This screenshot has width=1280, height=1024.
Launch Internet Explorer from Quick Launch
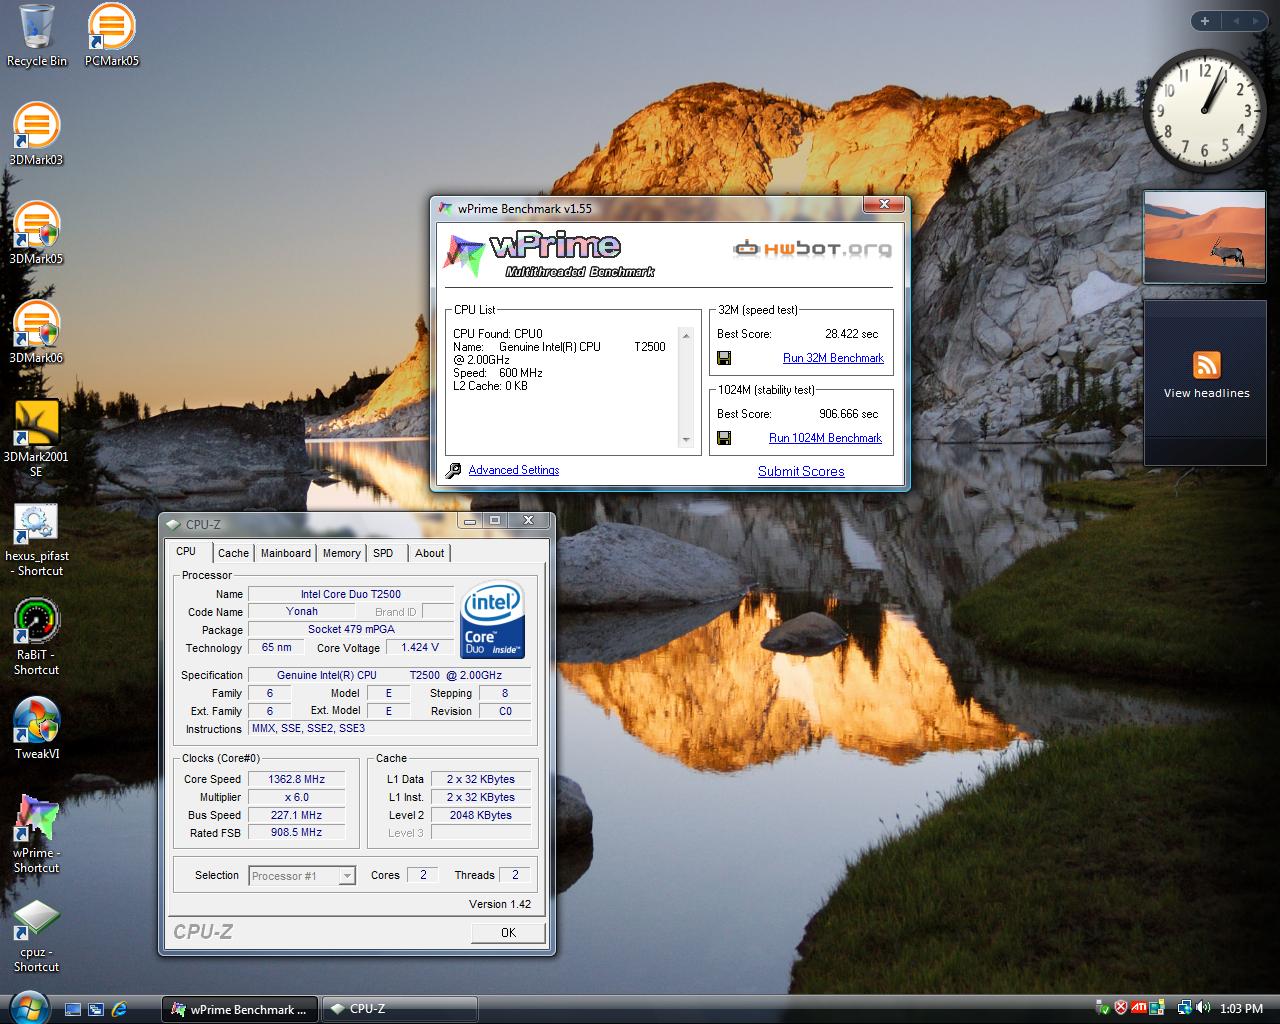point(120,1009)
